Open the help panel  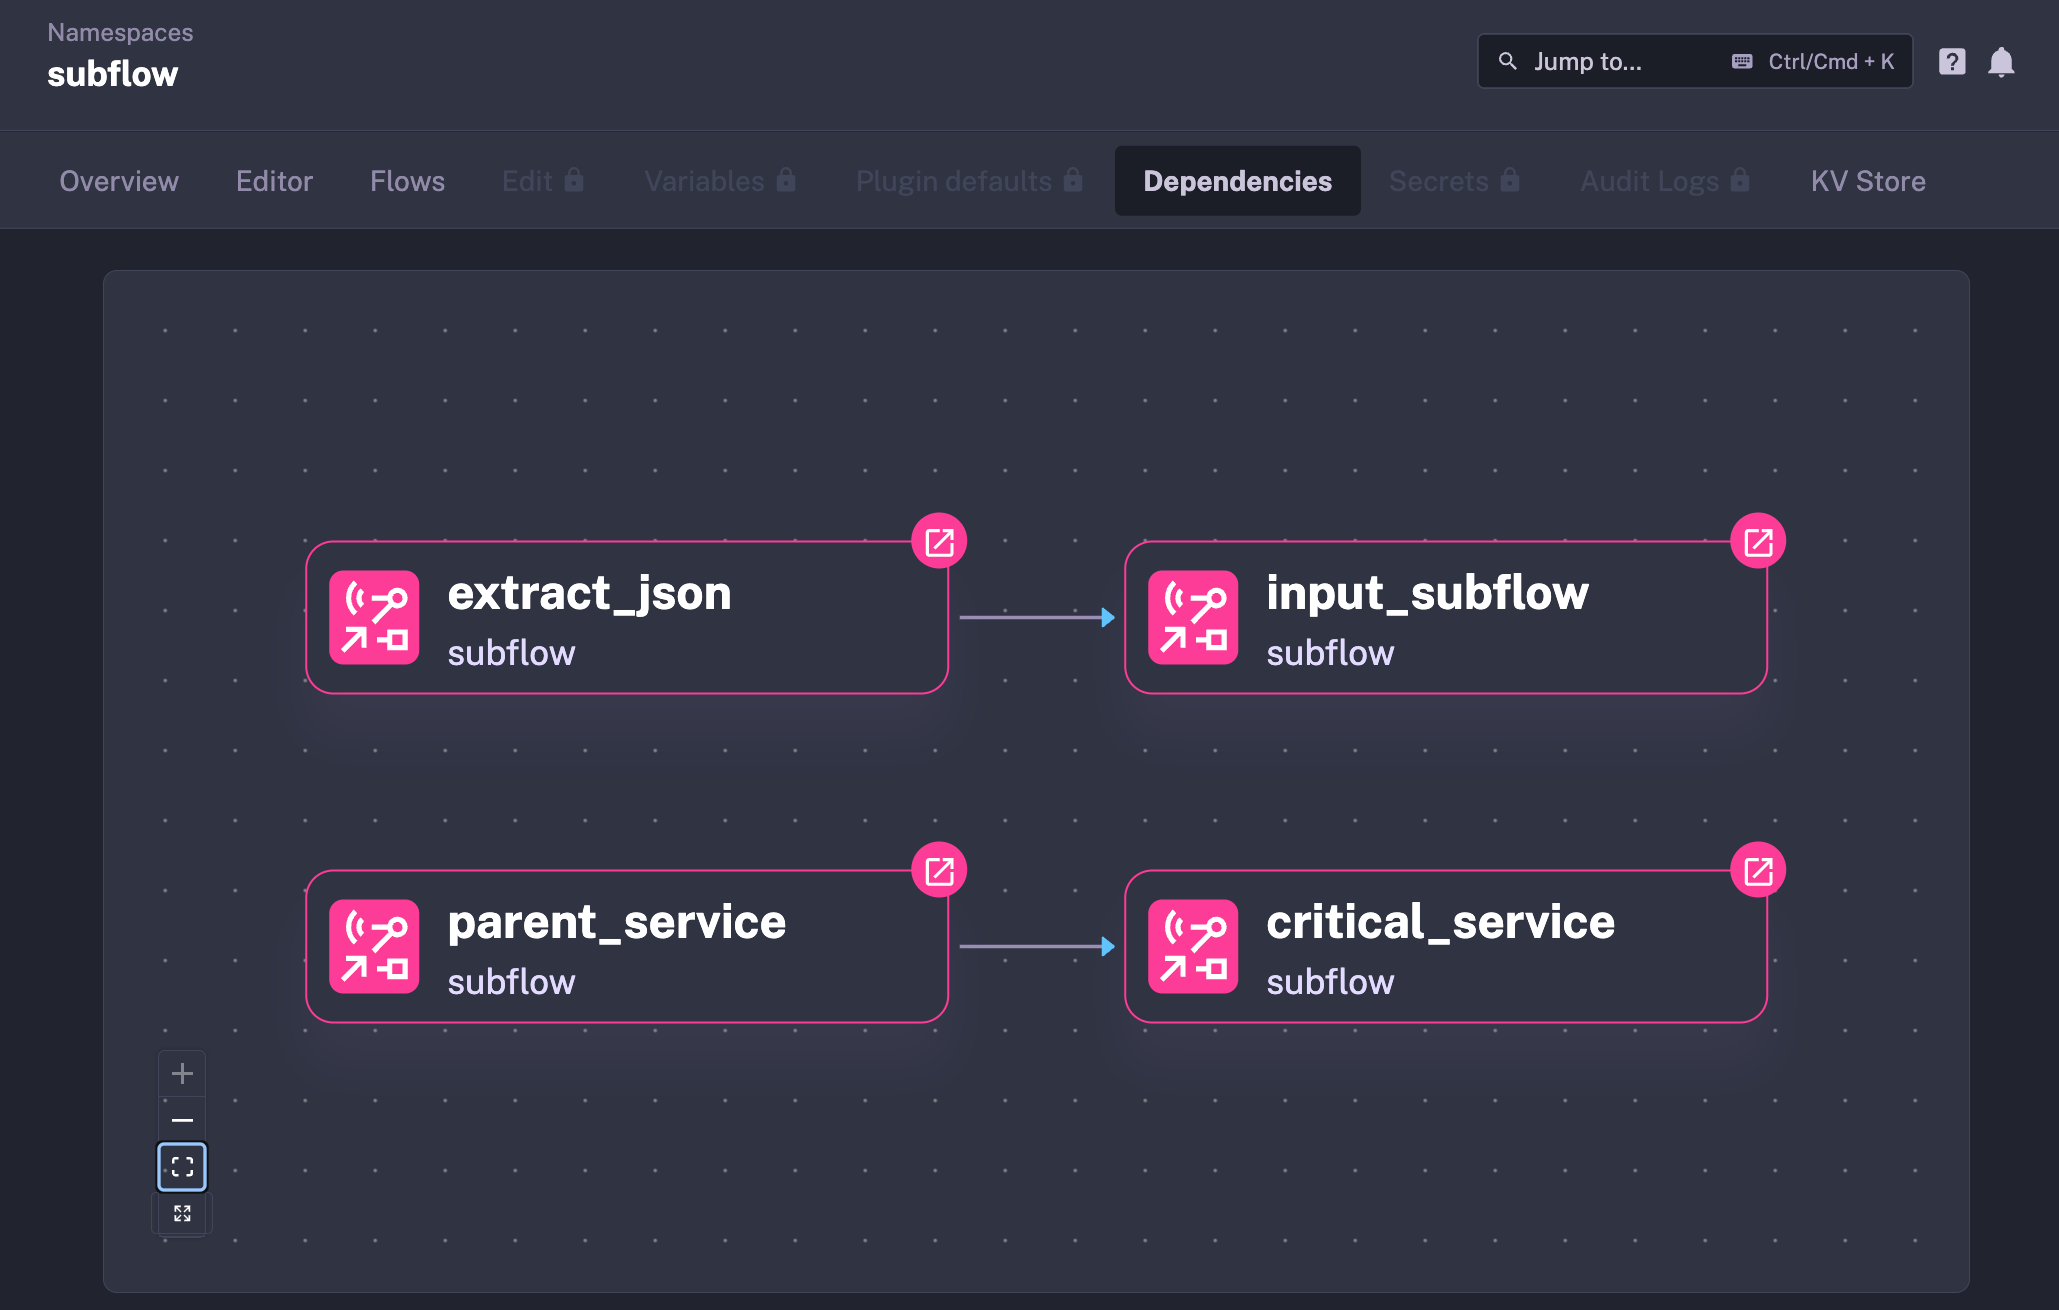click(x=1951, y=61)
